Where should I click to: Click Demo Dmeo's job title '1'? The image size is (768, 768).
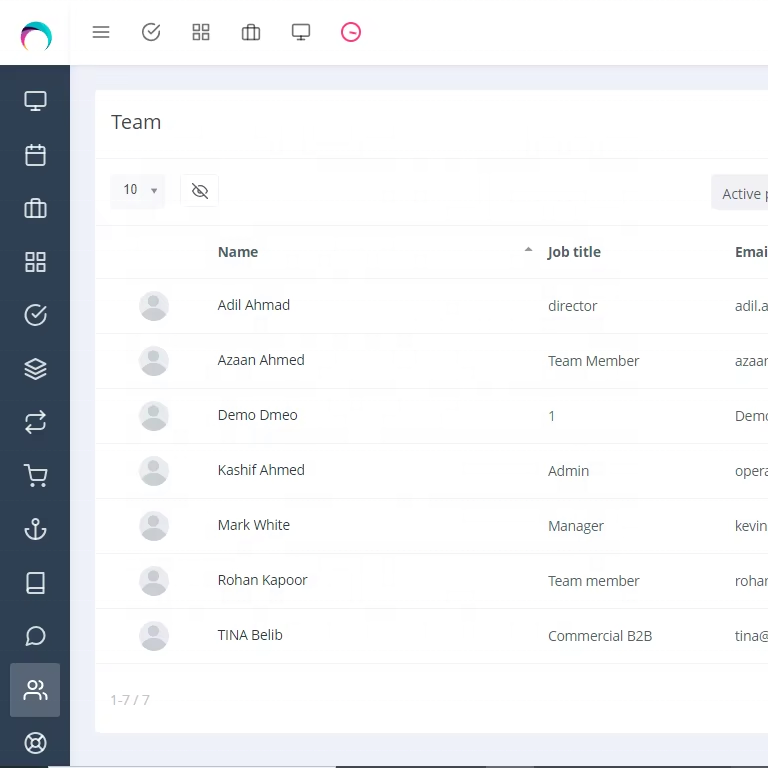[x=552, y=416]
